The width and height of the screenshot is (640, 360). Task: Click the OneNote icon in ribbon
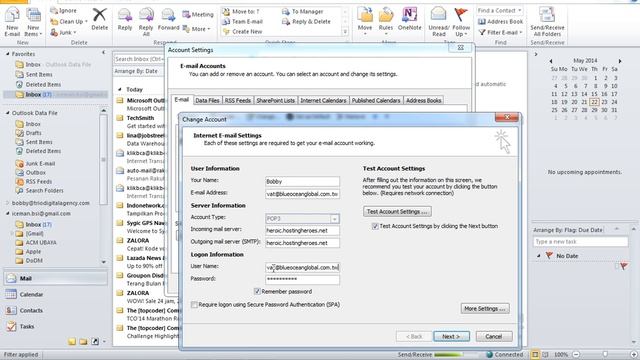pyautogui.click(x=409, y=19)
